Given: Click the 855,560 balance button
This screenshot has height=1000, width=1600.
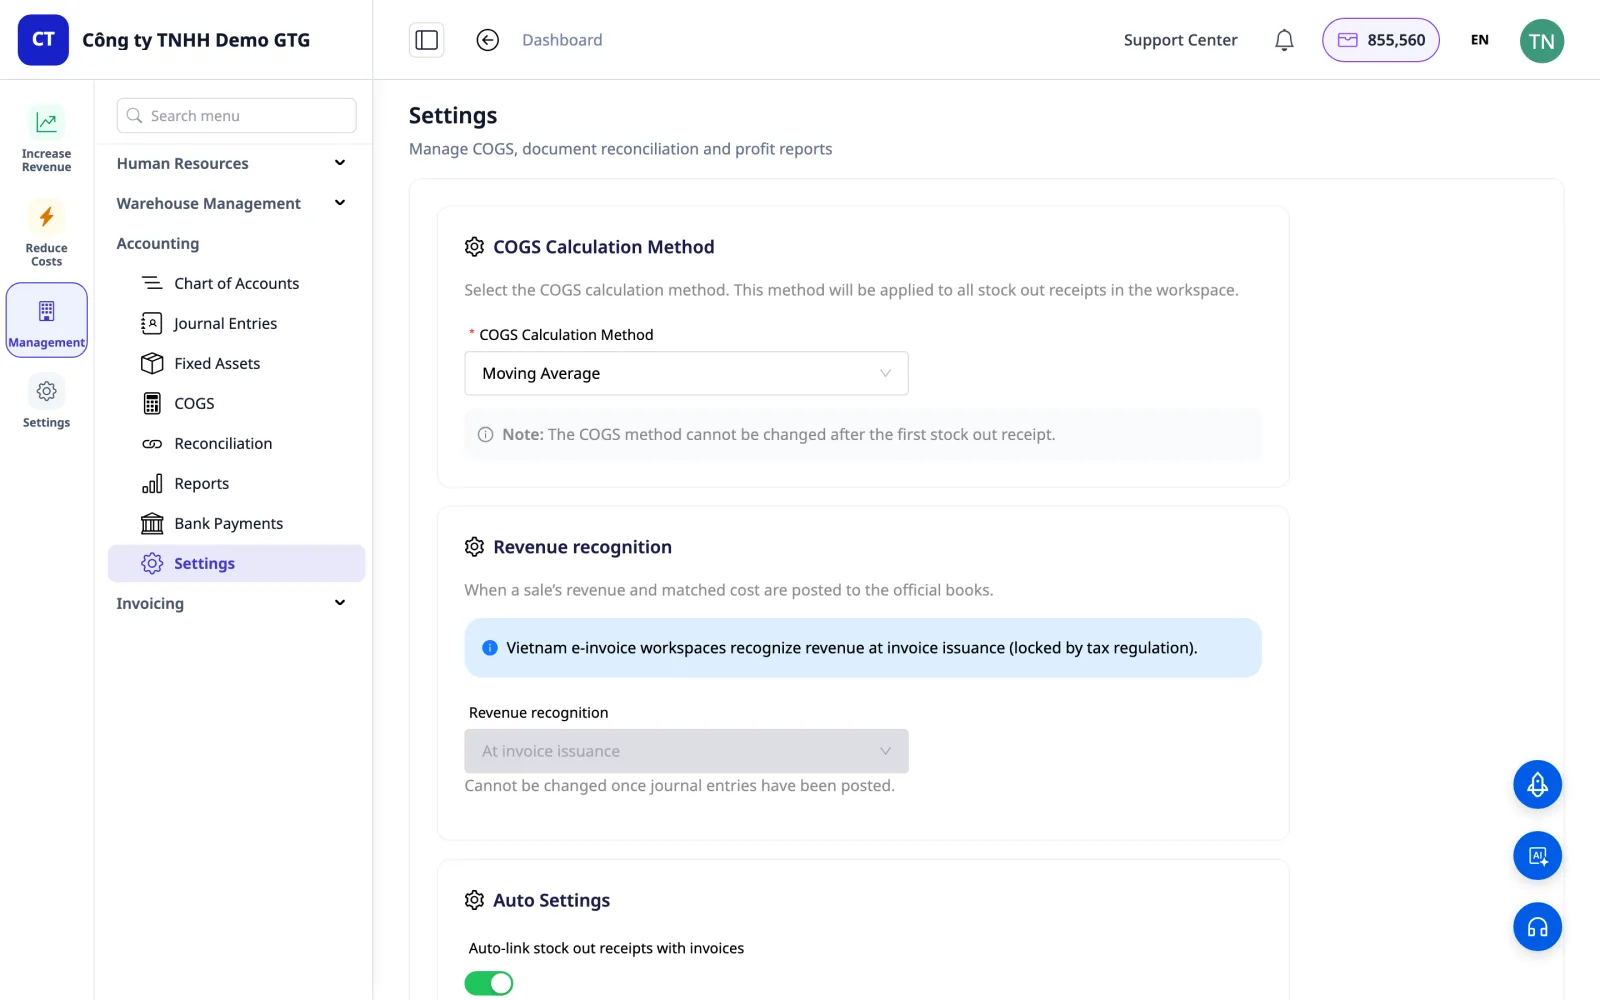Looking at the screenshot, I should coord(1381,40).
